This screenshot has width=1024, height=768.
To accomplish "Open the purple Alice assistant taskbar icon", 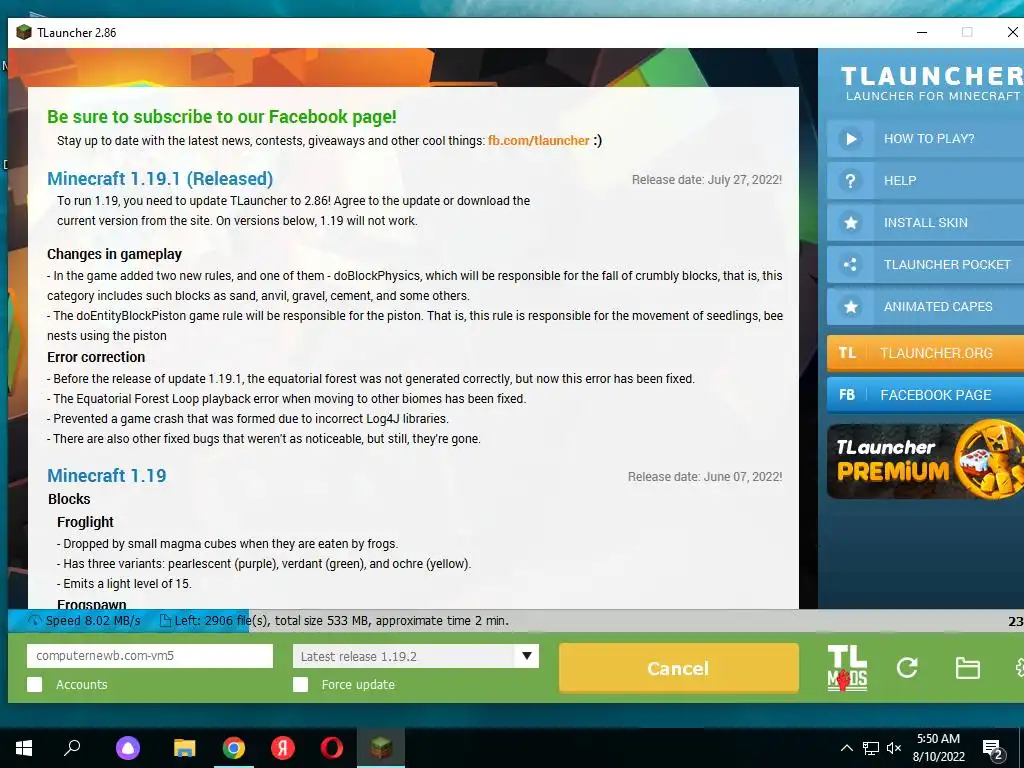I will tap(128, 748).
